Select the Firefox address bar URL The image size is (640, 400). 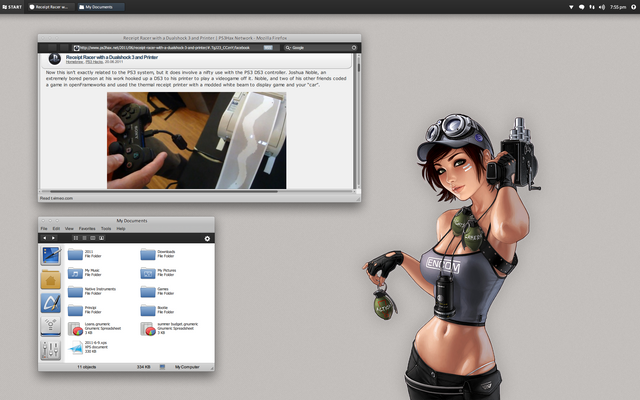pyautogui.click(x=165, y=48)
